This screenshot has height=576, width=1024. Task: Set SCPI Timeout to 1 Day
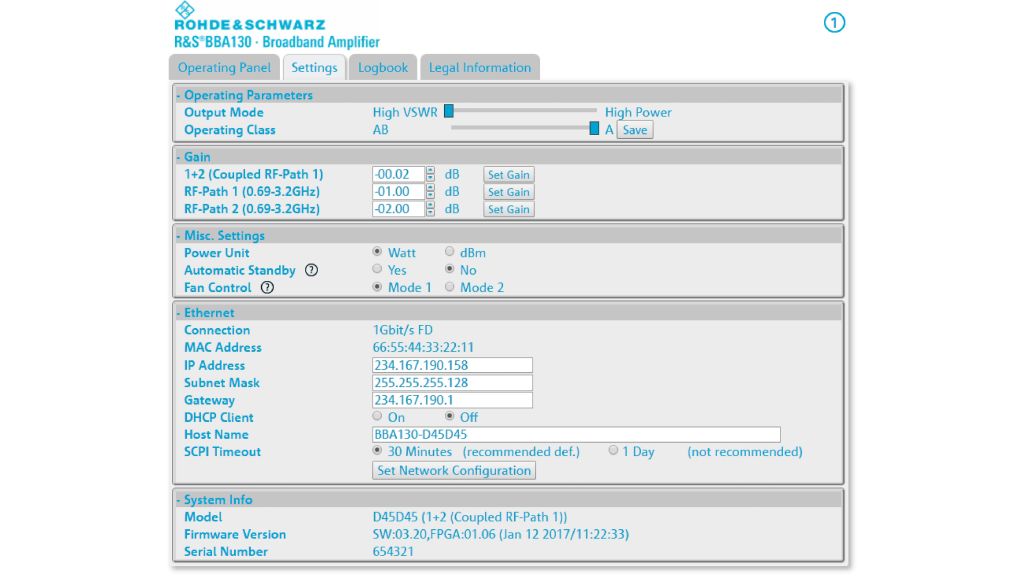click(614, 451)
